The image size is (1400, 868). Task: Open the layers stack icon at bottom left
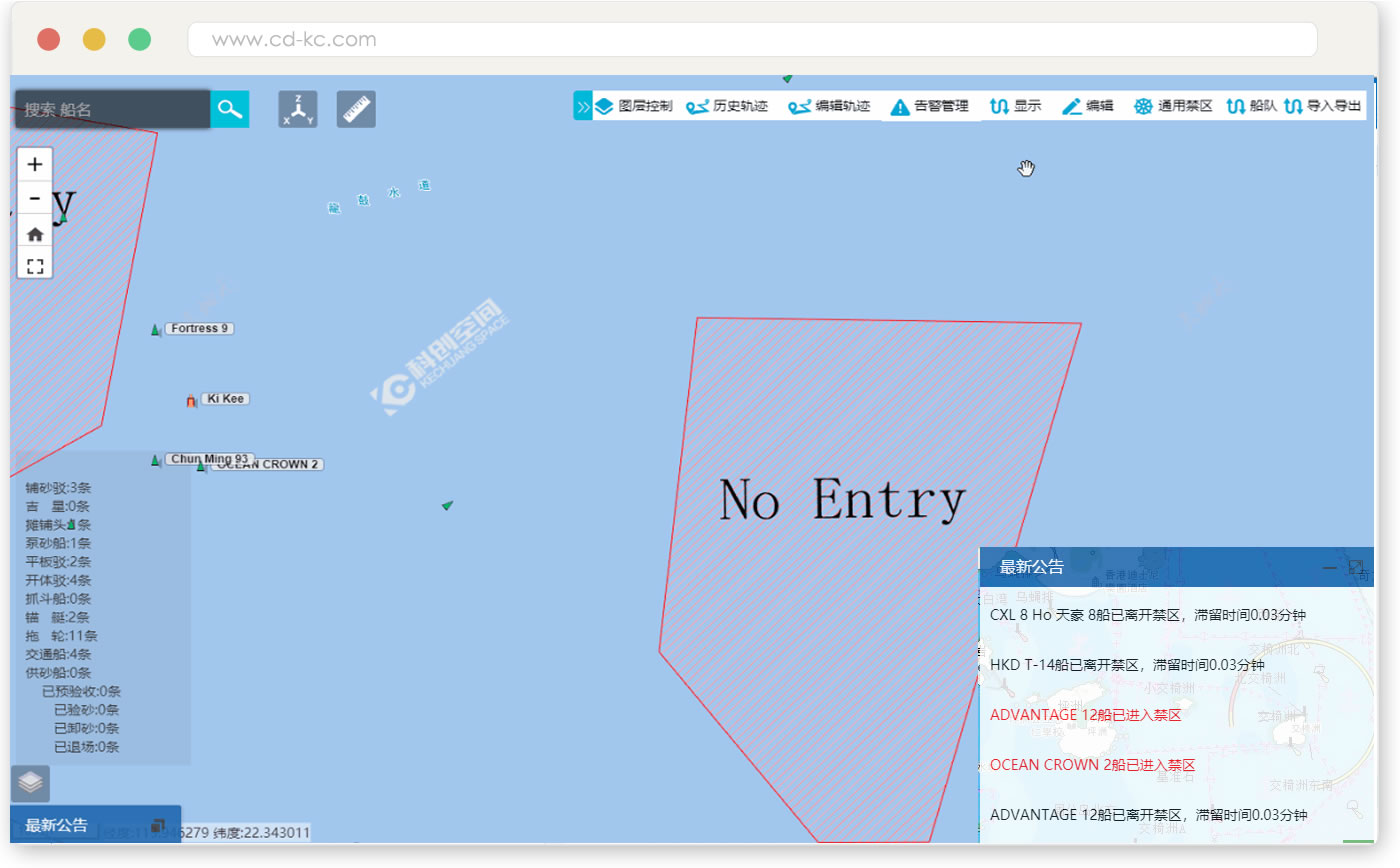(30, 782)
